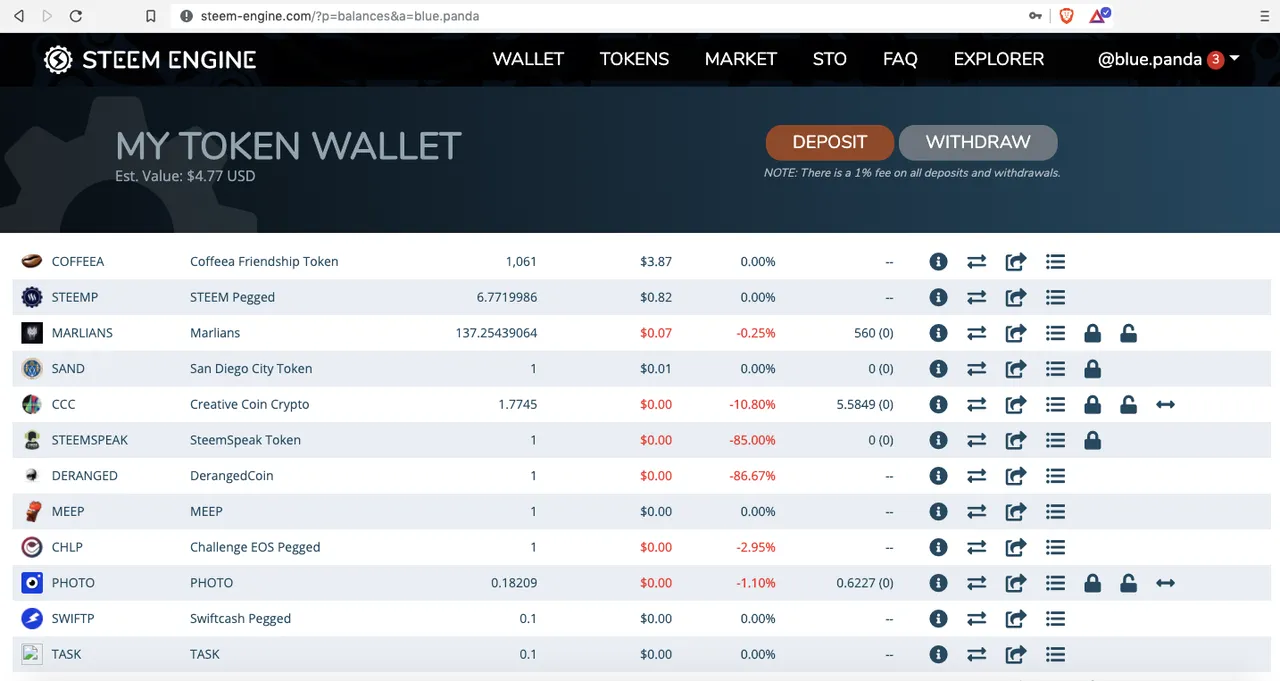Open DERANGED token info icon
This screenshot has width=1280, height=681.
coord(938,476)
